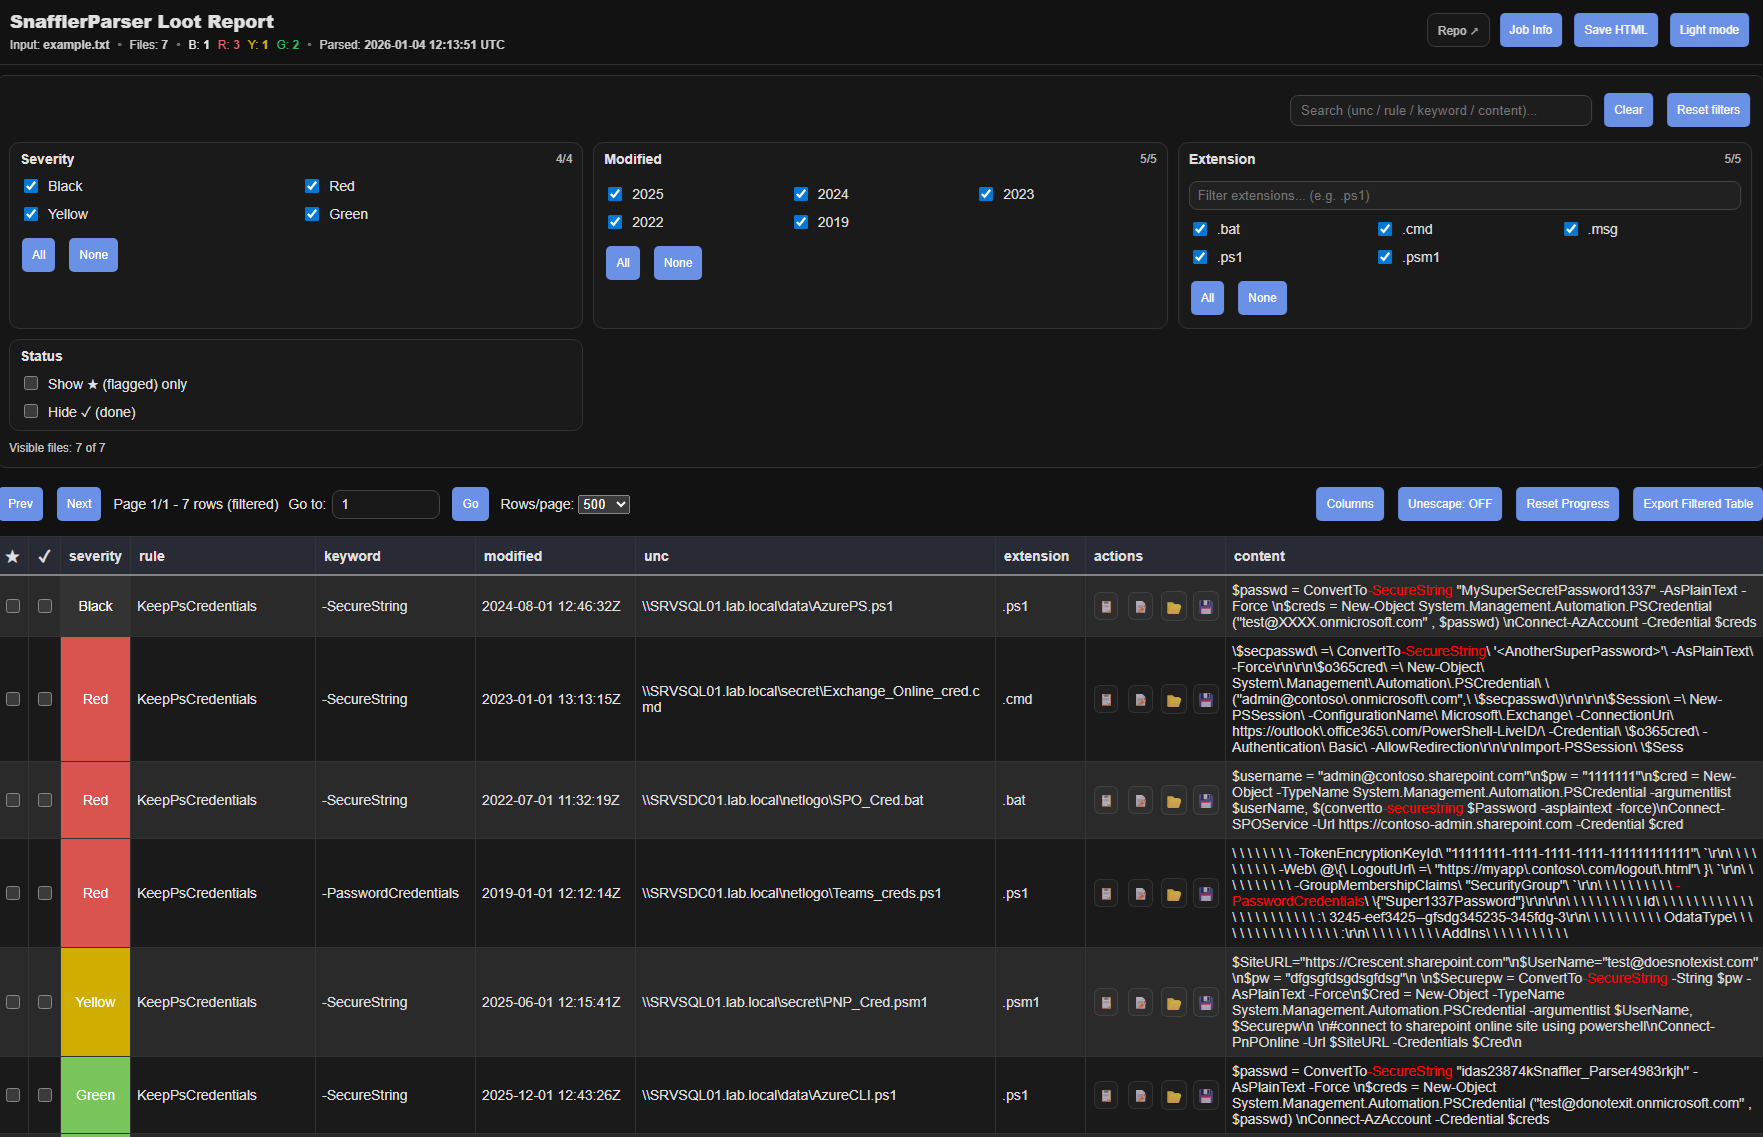1763x1137 pixels.
Task: Open the folder icon for SPO_Cred.bat row
Action: (x=1174, y=801)
